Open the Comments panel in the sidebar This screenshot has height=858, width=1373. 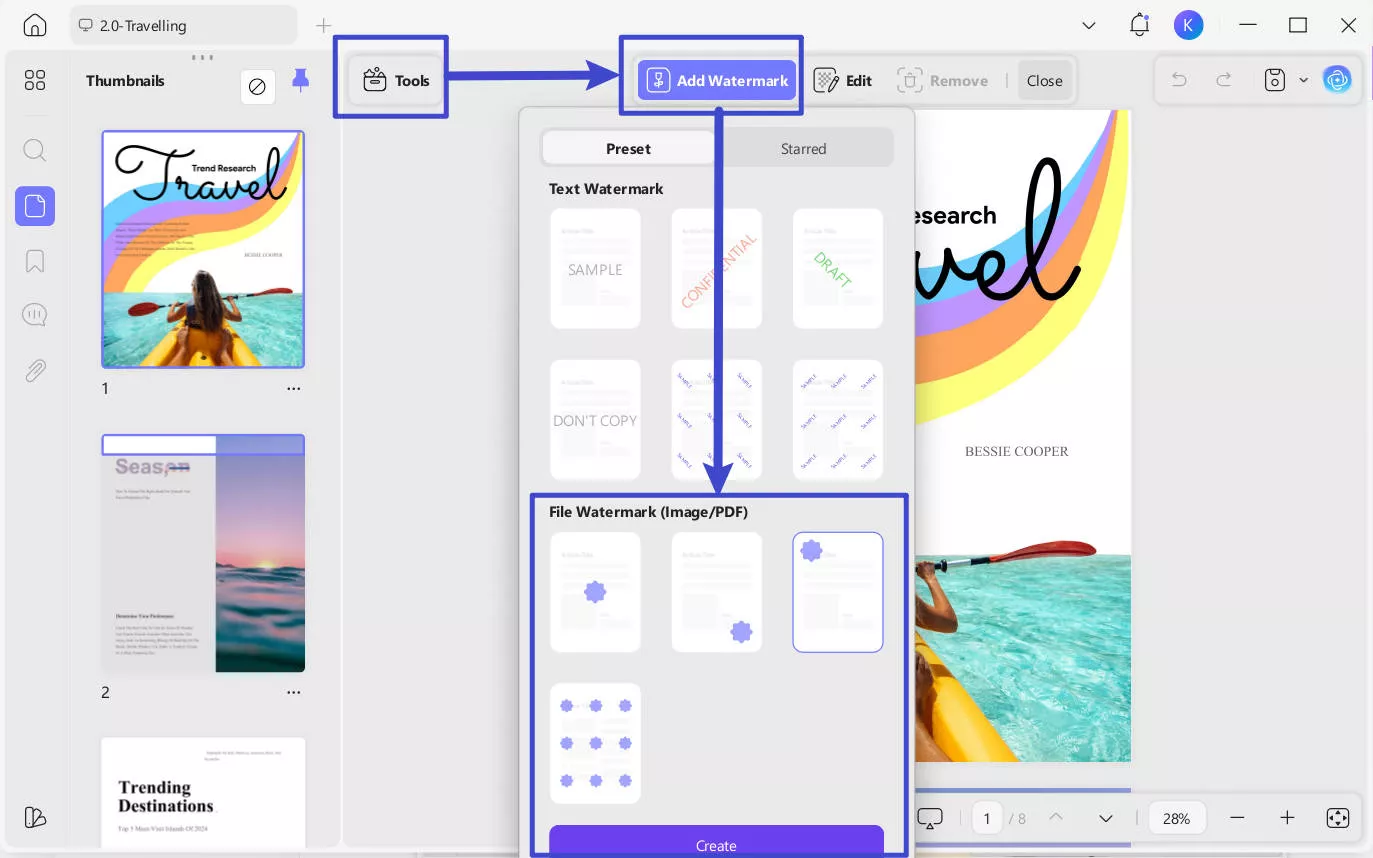click(x=34, y=314)
